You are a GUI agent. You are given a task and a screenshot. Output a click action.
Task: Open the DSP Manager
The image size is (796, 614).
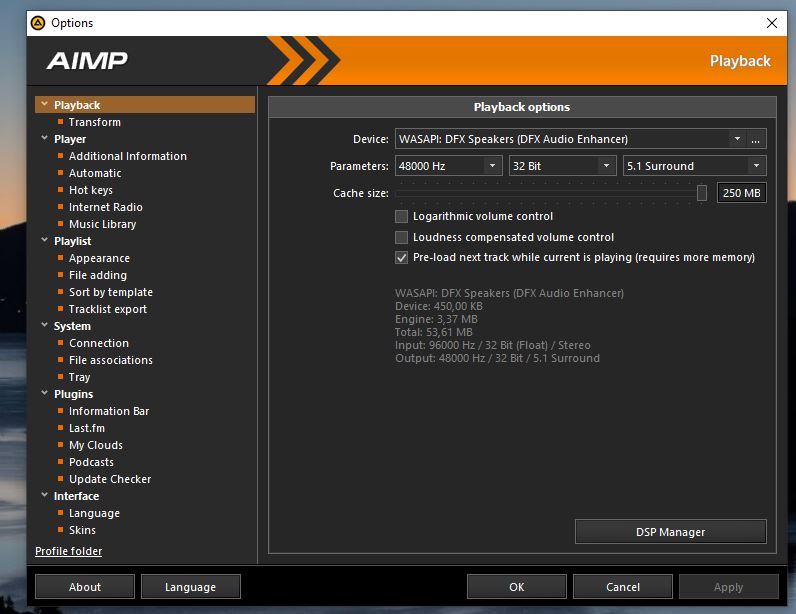pyautogui.click(x=671, y=532)
